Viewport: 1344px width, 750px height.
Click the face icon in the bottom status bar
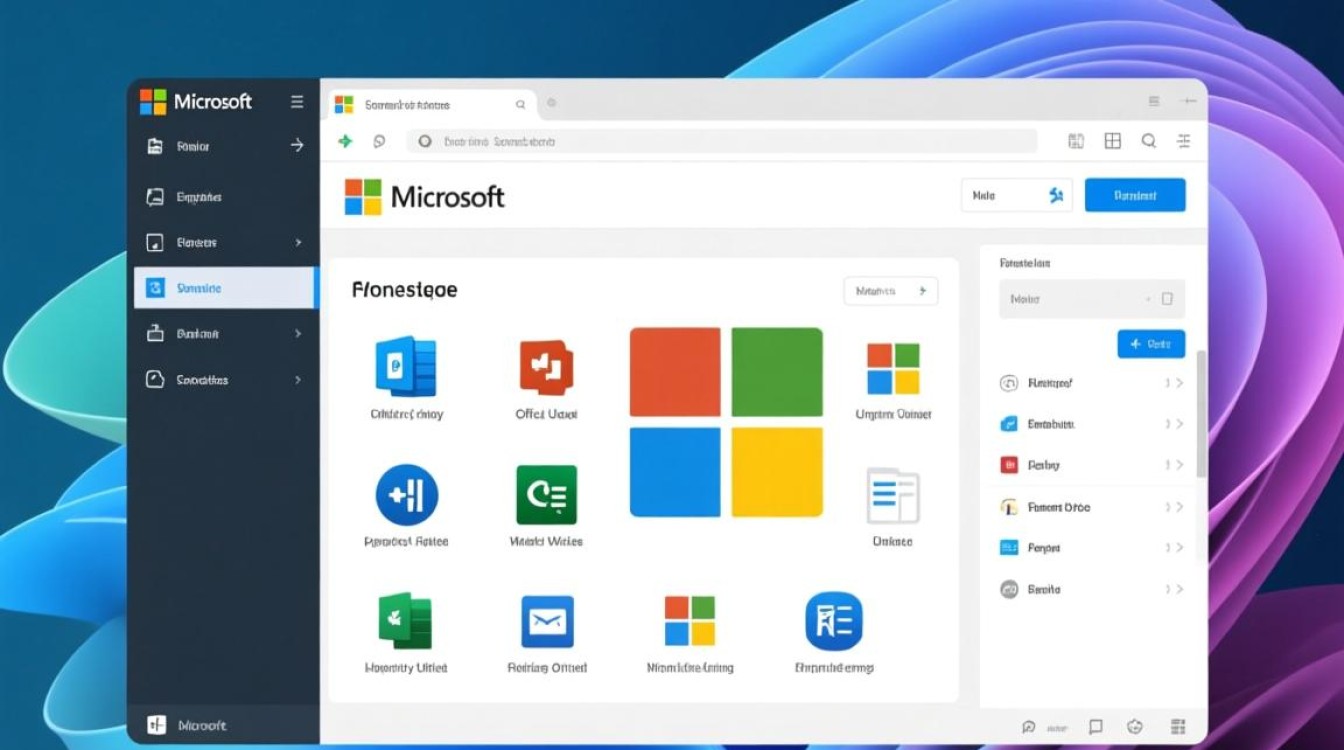tap(1134, 727)
